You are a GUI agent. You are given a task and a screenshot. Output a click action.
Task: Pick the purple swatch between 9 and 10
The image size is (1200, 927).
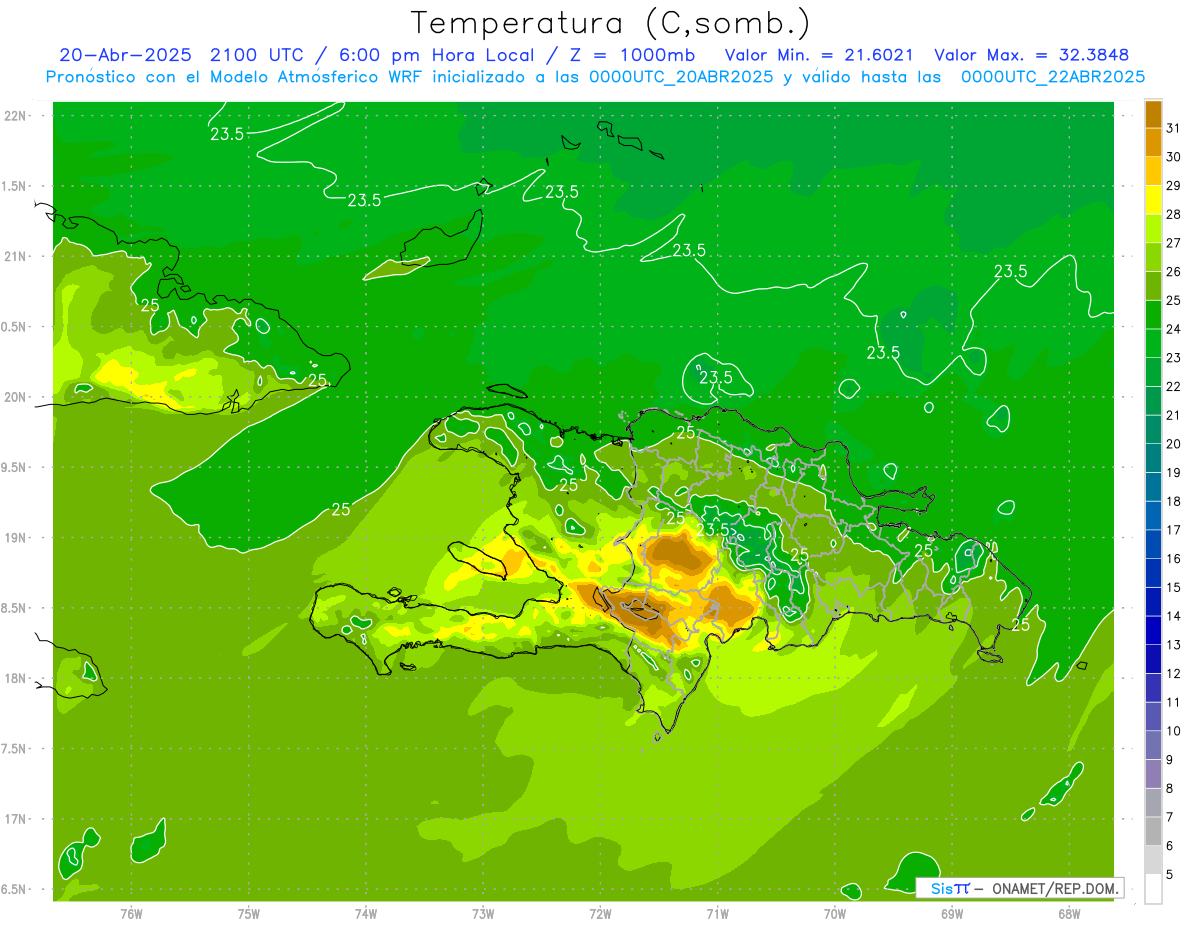click(1153, 745)
